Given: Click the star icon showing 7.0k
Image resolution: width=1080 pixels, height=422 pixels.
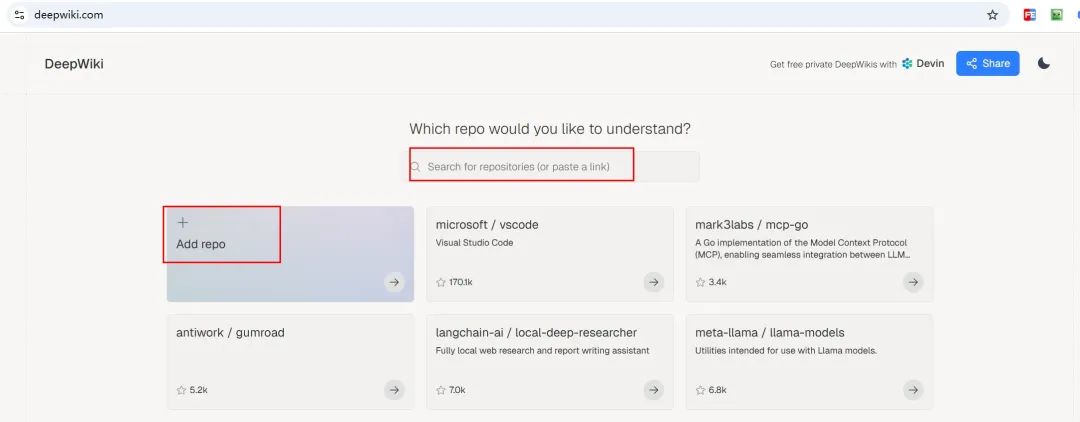Looking at the screenshot, I should click(x=441, y=390).
